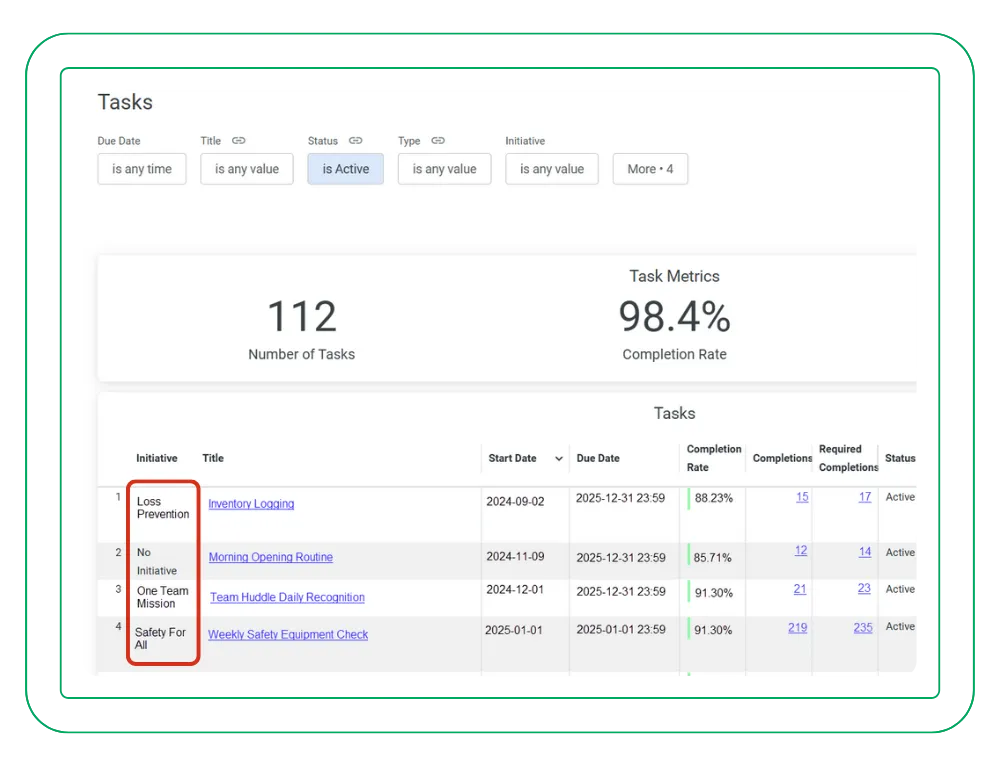
Task: Click the 98.4% Completion Rate metric
Action: click(675, 317)
